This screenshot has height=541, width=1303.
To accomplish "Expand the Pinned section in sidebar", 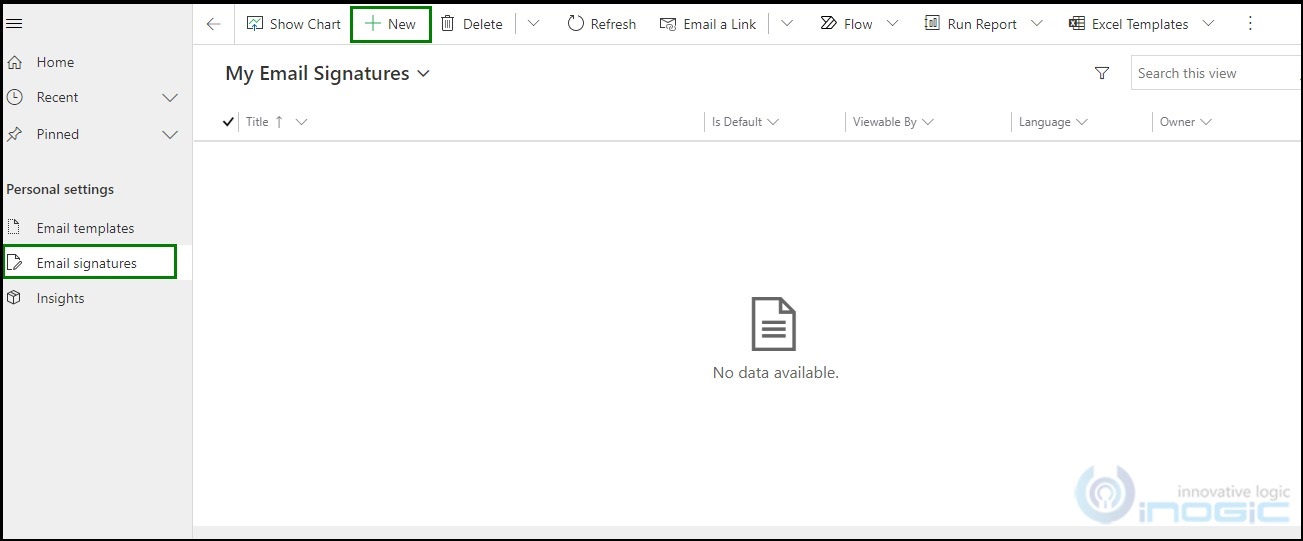I will 170,134.
